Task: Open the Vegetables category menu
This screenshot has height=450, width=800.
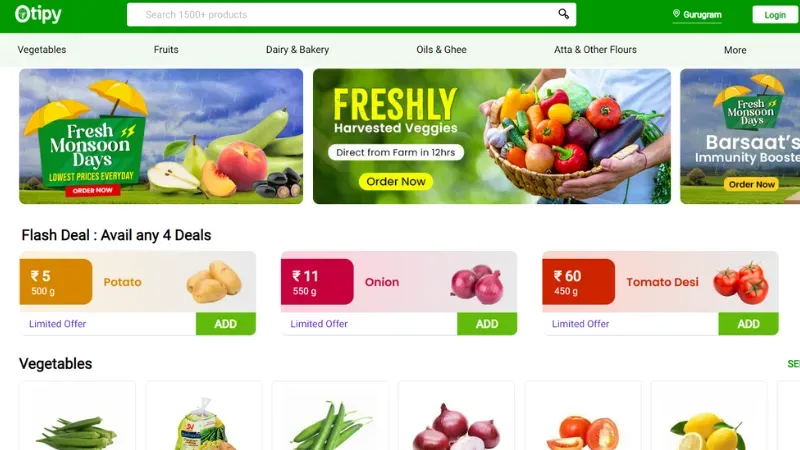Action: tap(42, 49)
